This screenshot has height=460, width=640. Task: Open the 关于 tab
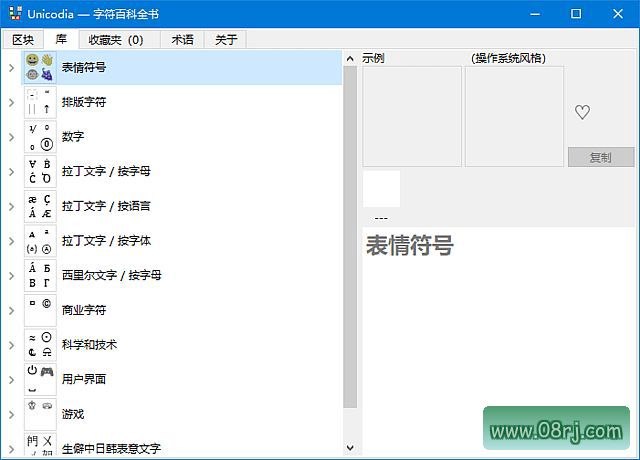pyautogui.click(x=226, y=40)
